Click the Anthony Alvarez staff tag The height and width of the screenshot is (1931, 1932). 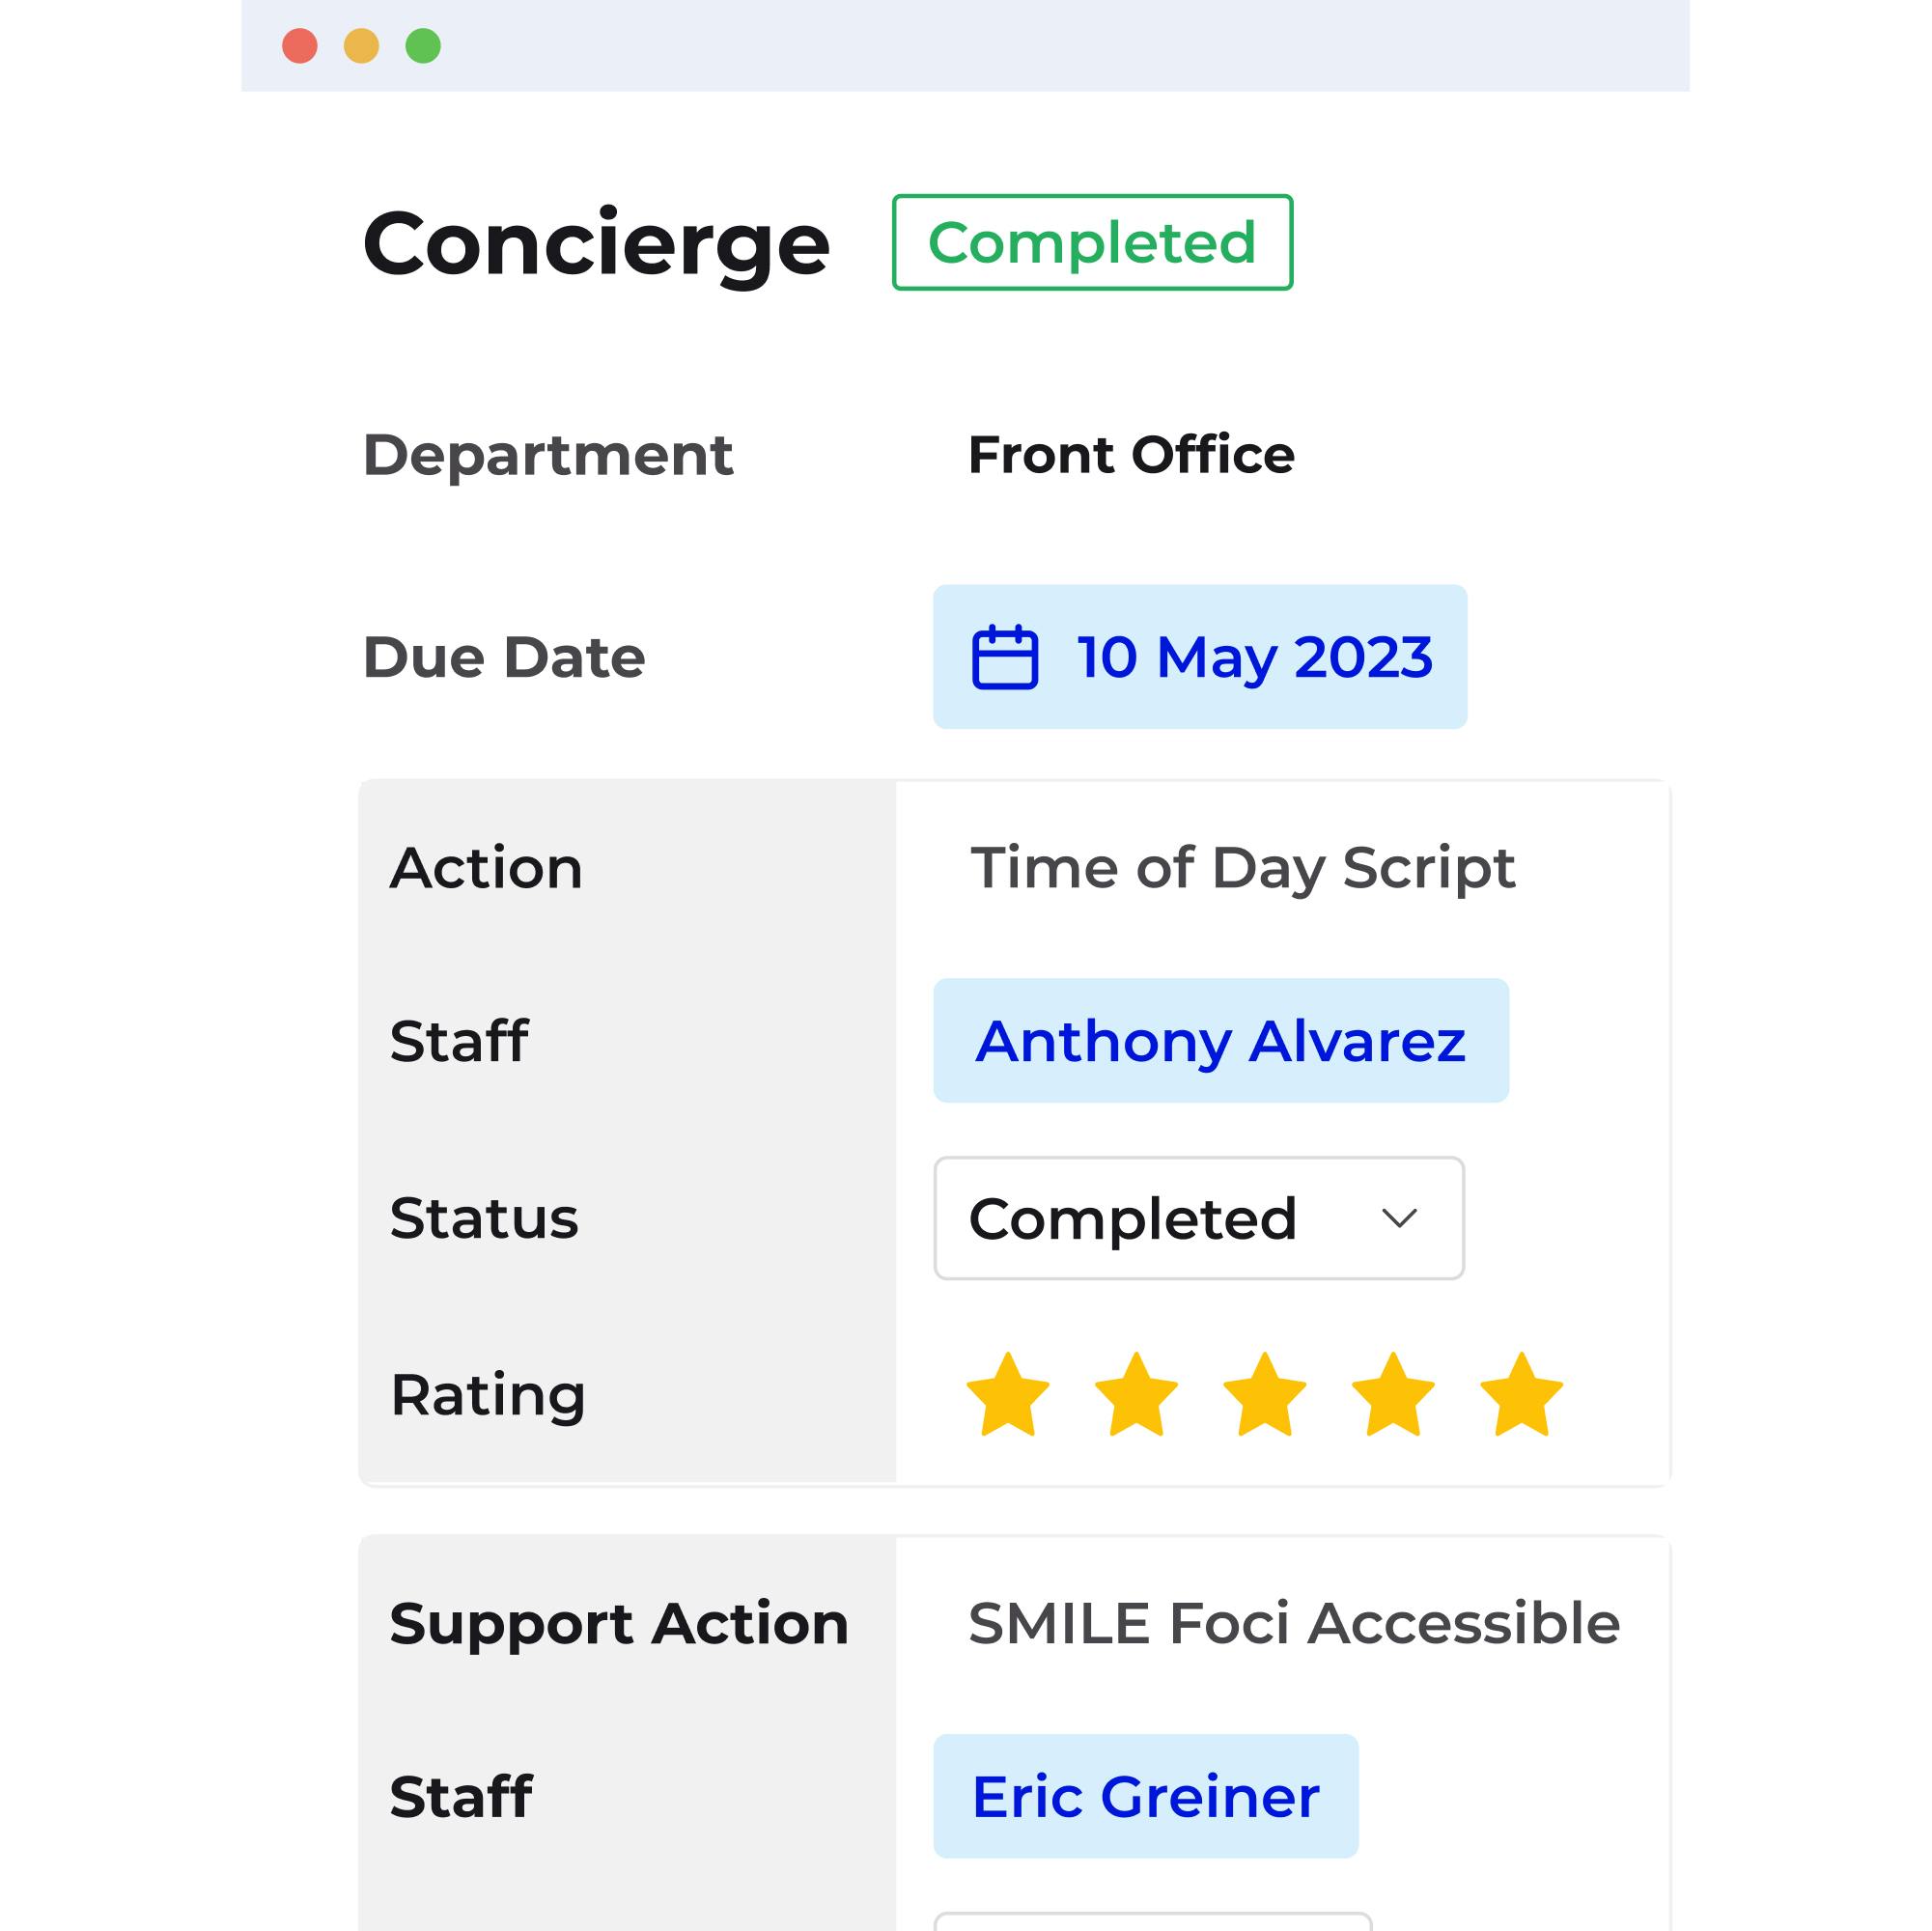click(x=1220, y=1041)
